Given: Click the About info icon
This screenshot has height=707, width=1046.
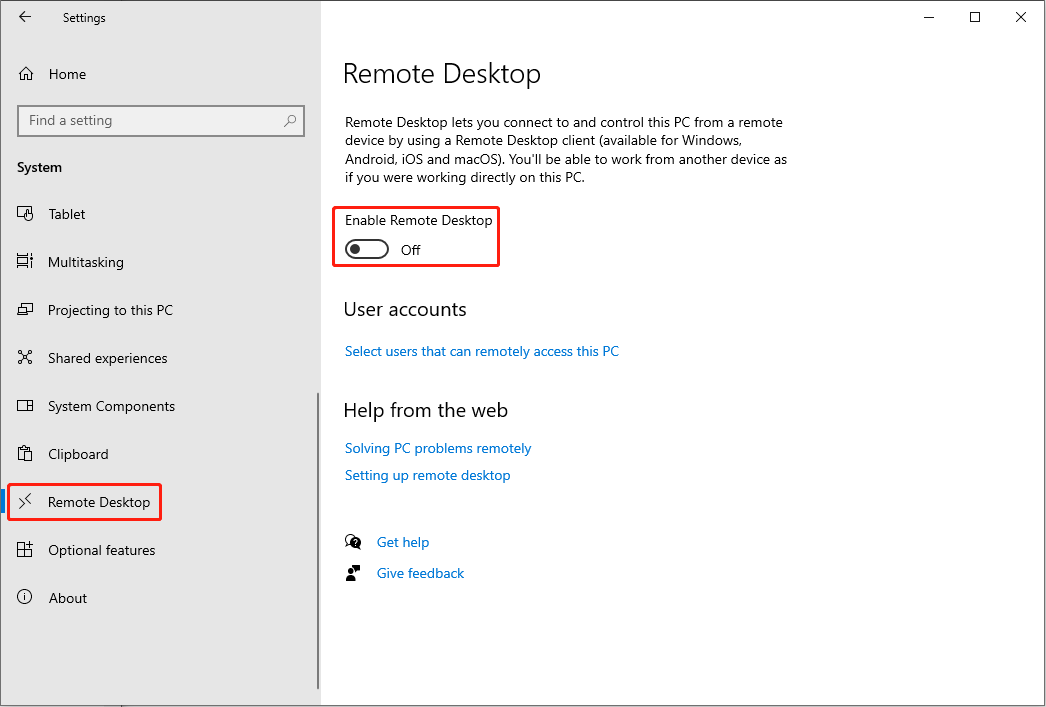Looking at the screenshot, I should tap(24, 597).
